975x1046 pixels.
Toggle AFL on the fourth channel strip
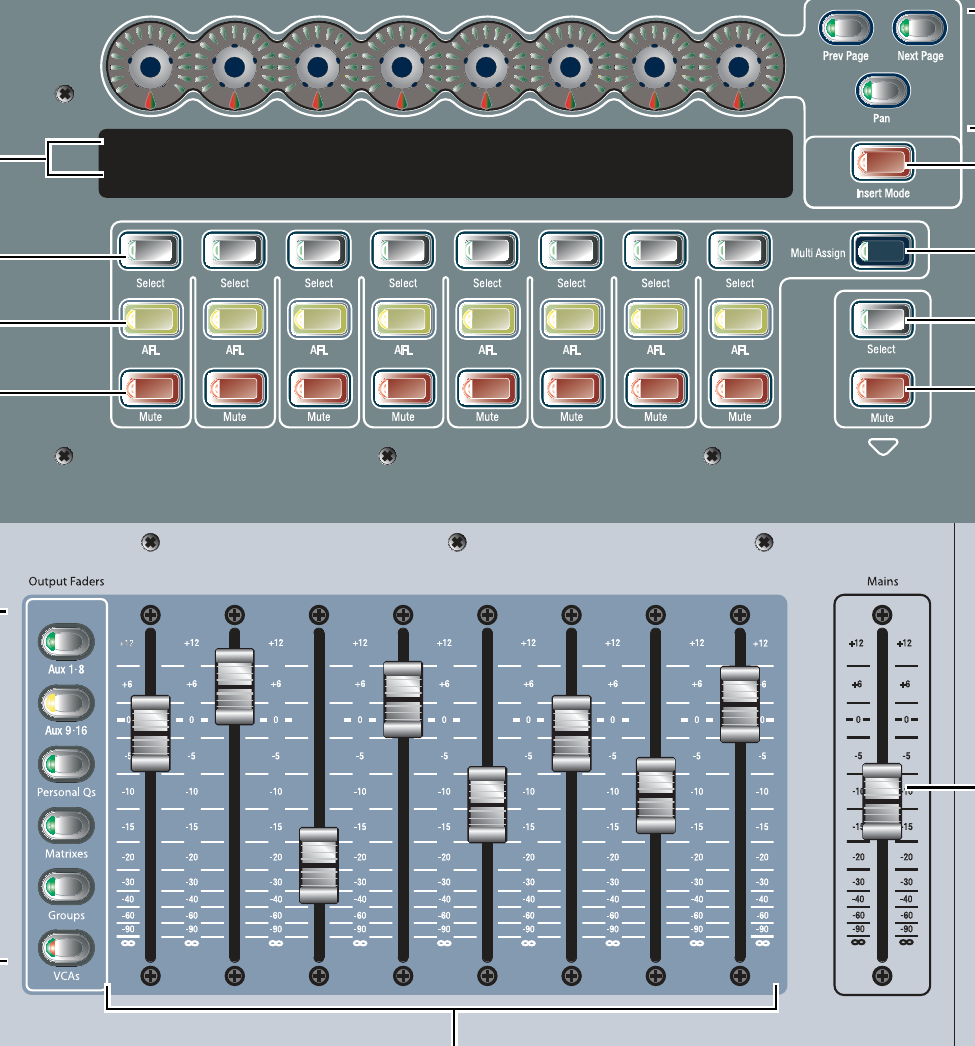403,320
